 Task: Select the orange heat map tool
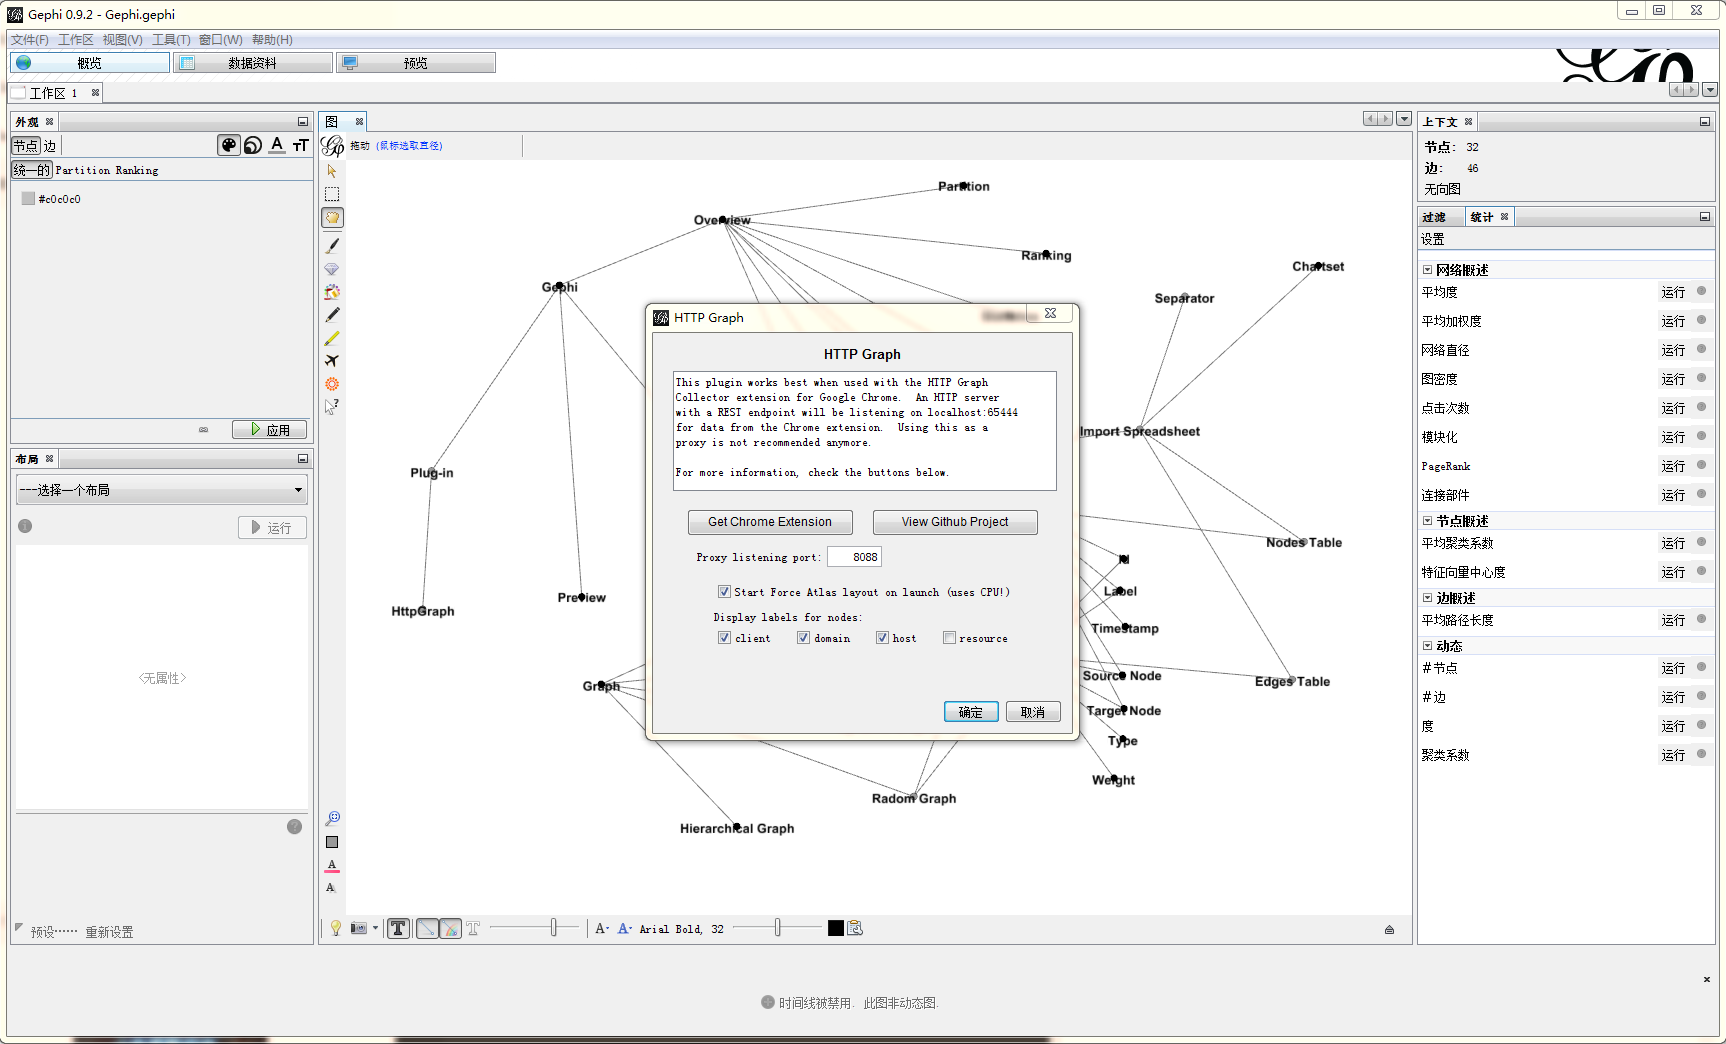pyautogui.click(x=332, y=384)
